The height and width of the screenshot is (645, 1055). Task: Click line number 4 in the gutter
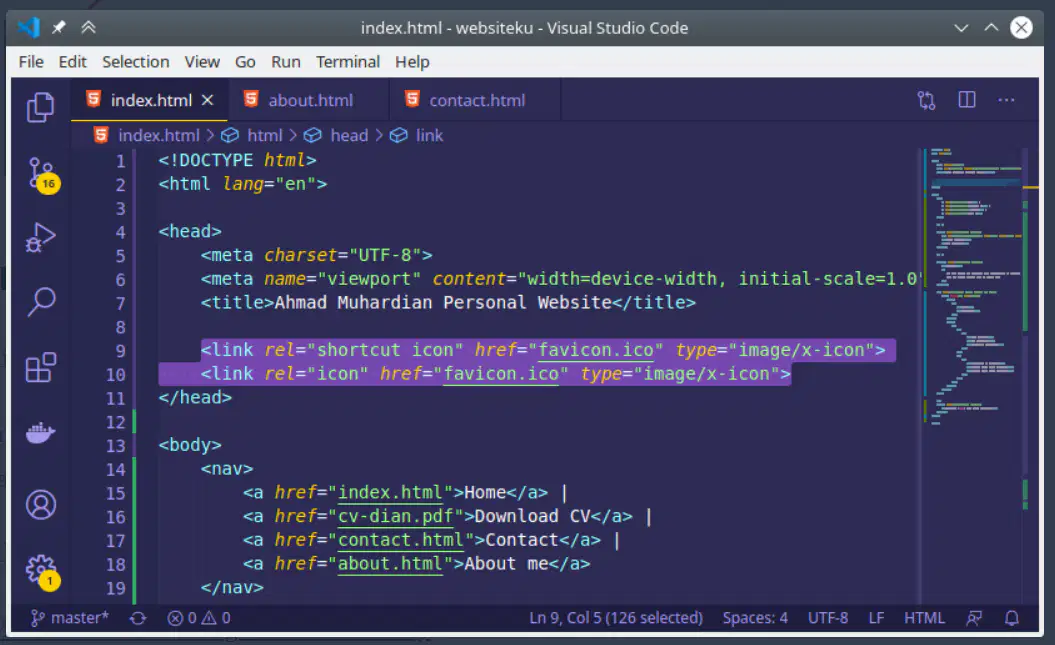120,232
